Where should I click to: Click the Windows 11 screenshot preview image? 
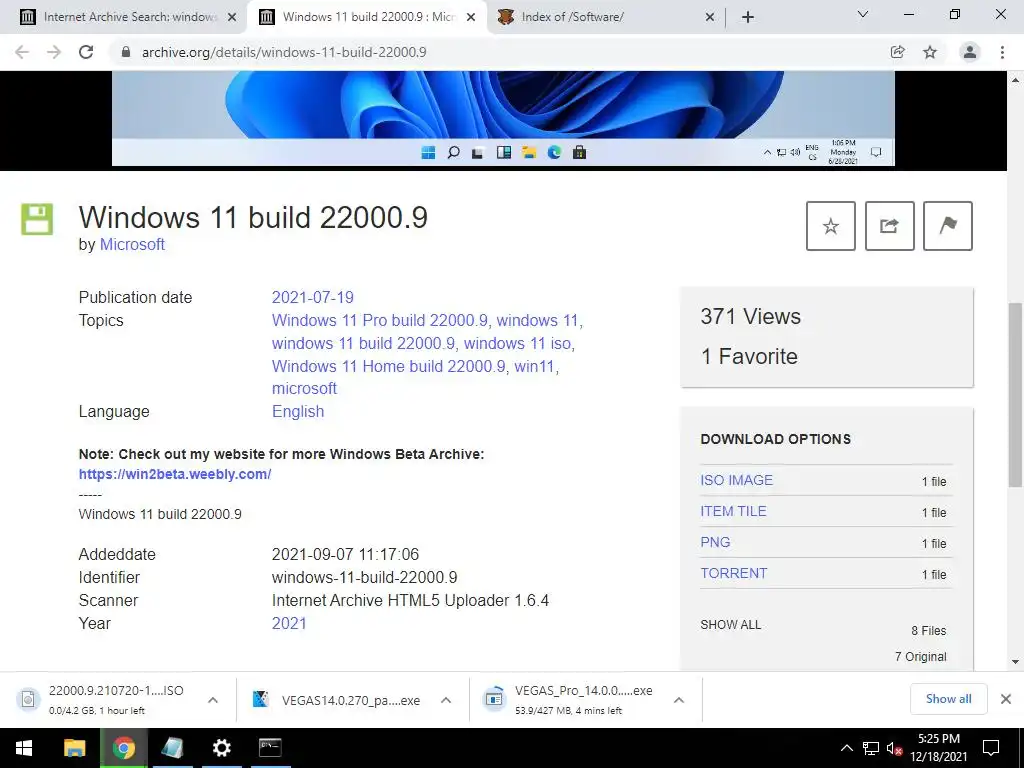point(503,118)
